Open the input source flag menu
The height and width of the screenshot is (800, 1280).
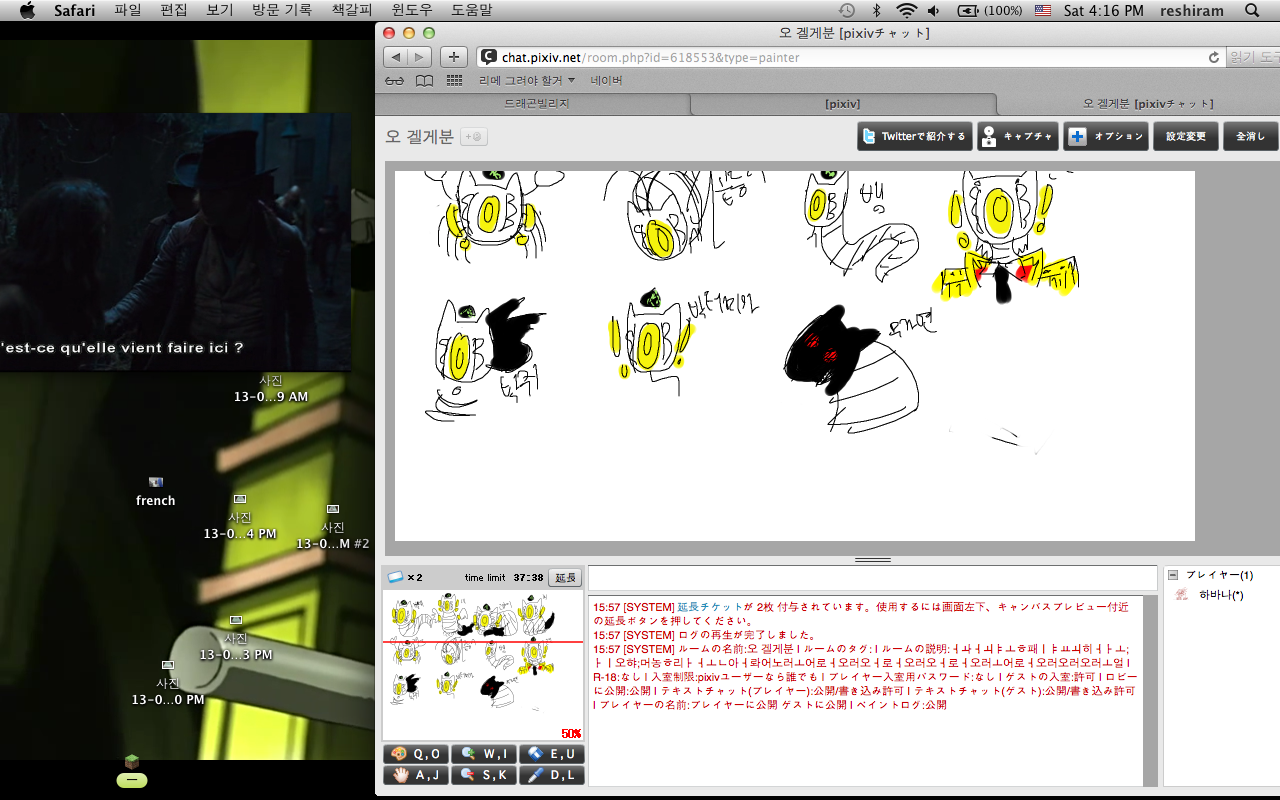click(x=1043, y=11)
